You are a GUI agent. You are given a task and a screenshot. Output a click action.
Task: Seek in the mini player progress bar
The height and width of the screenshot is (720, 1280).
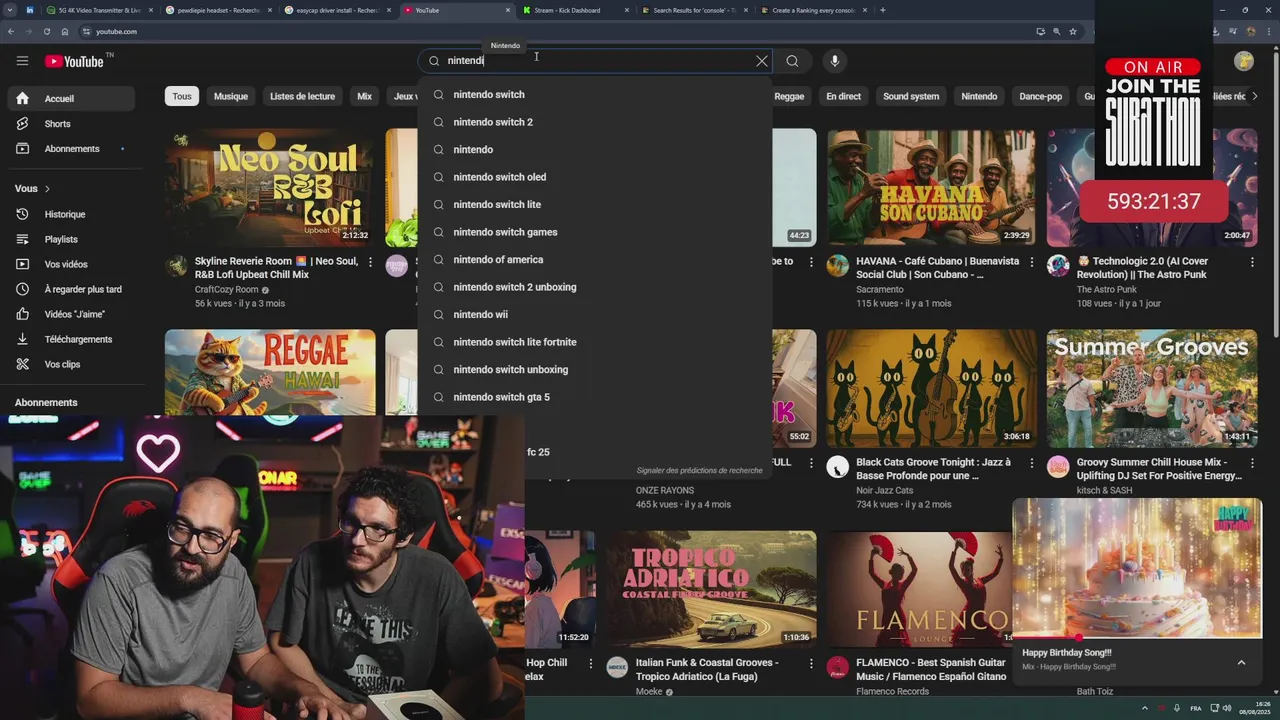tap(1137, 638)
